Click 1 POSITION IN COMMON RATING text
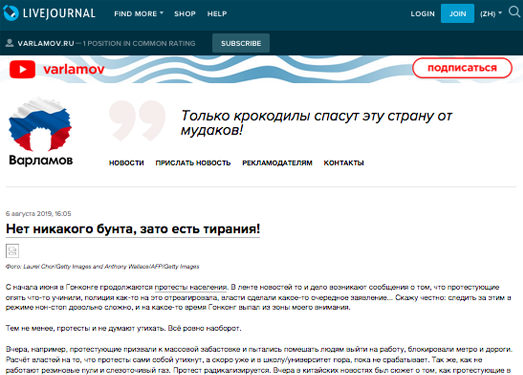This screenshot has width=523, height=375. point(139,43)
